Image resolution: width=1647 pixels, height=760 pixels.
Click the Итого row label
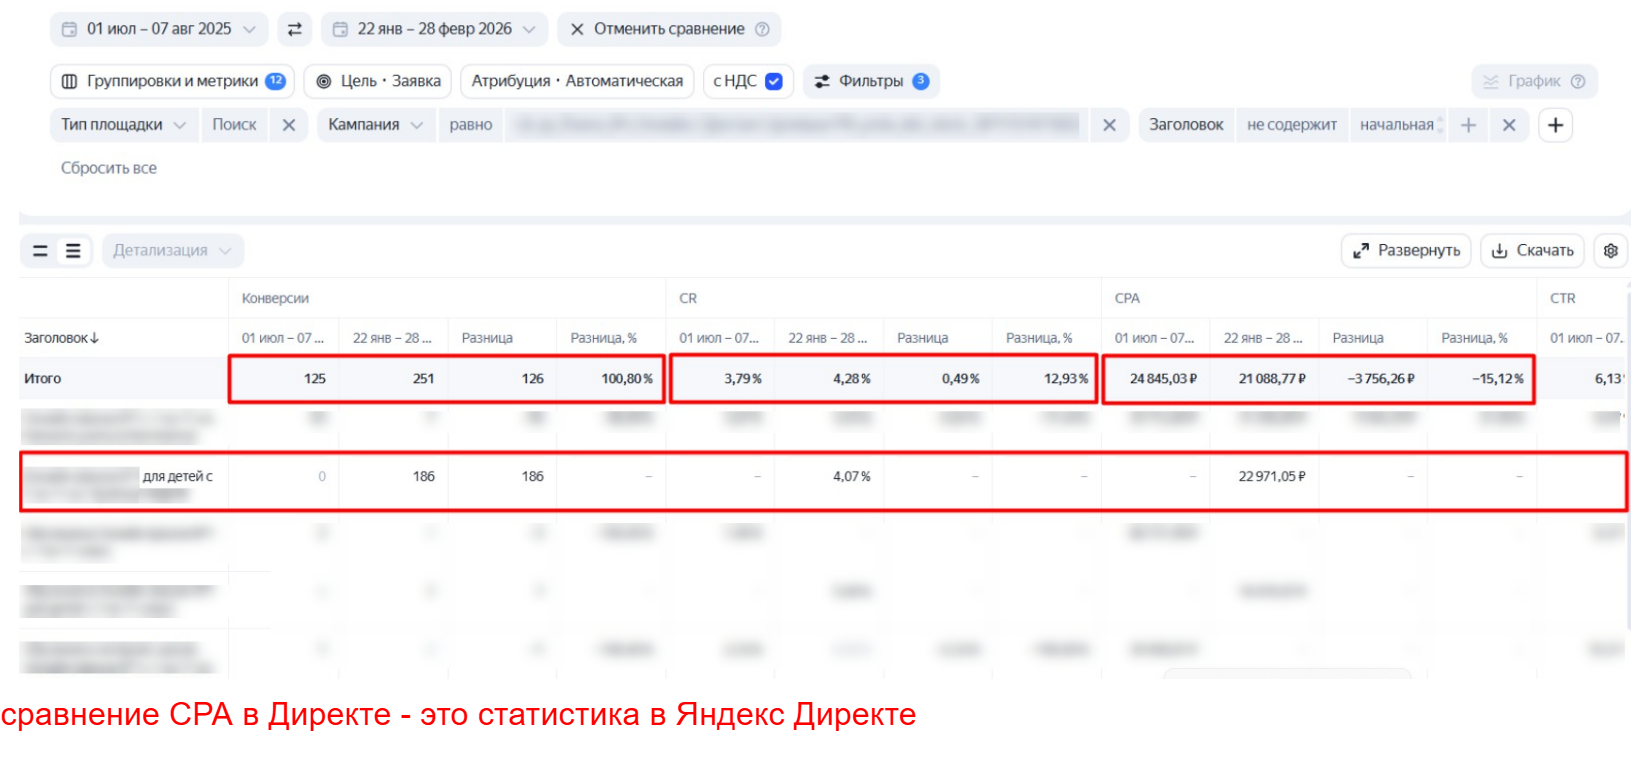42,378
